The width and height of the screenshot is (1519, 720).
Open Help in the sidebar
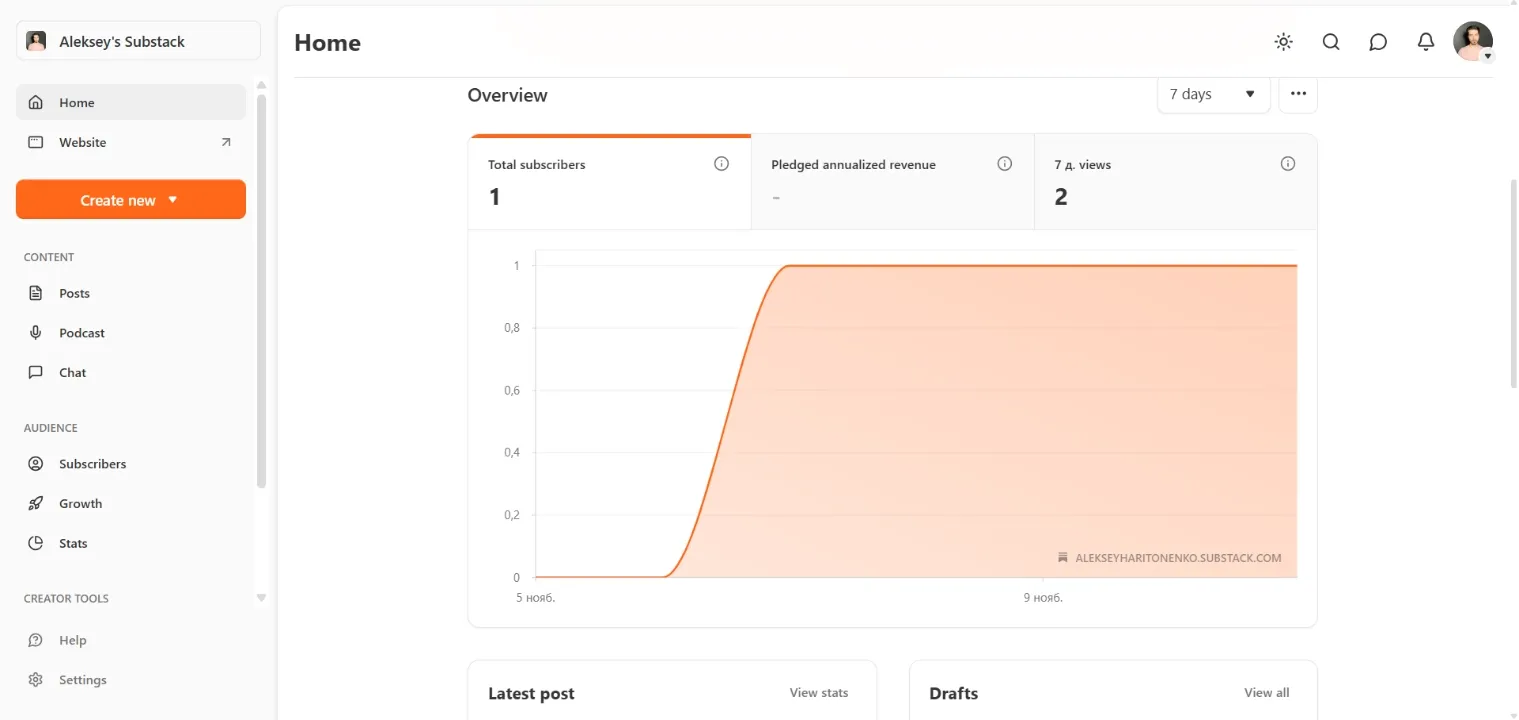click(x=131, y=640)
